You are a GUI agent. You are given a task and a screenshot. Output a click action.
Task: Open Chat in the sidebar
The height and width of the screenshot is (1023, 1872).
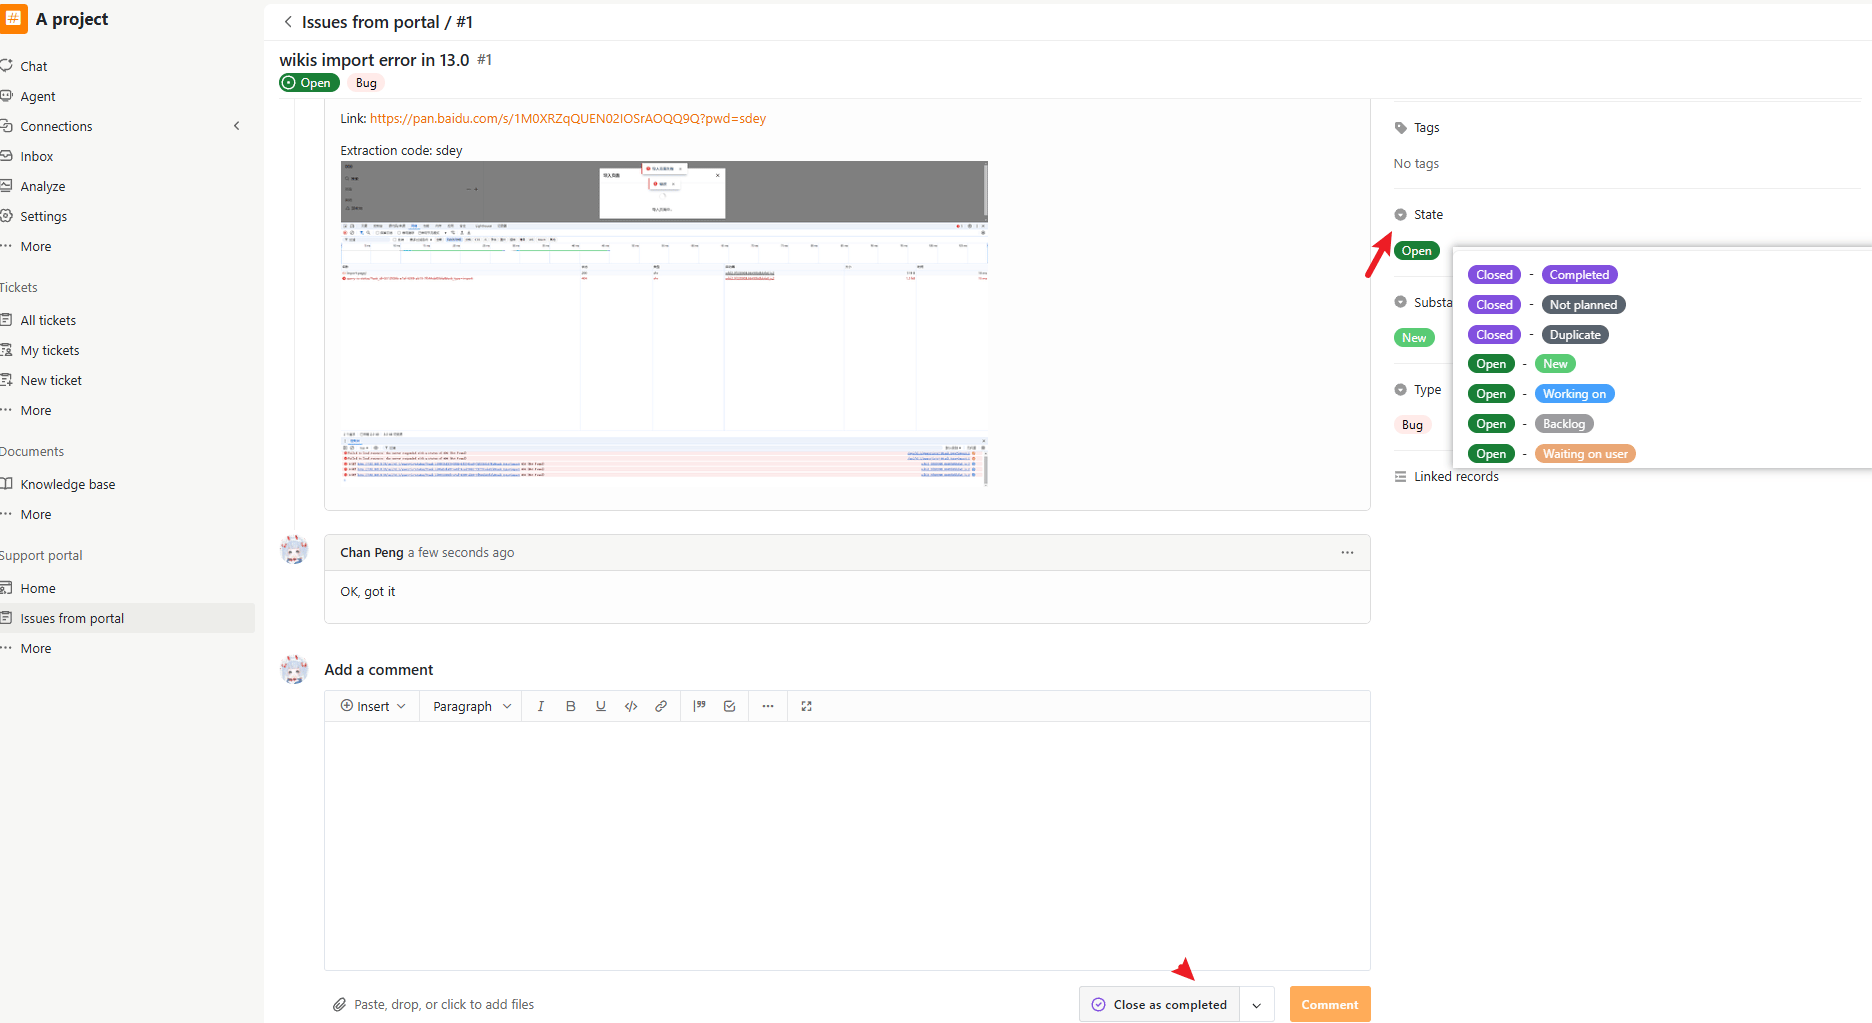coord(34,66)
